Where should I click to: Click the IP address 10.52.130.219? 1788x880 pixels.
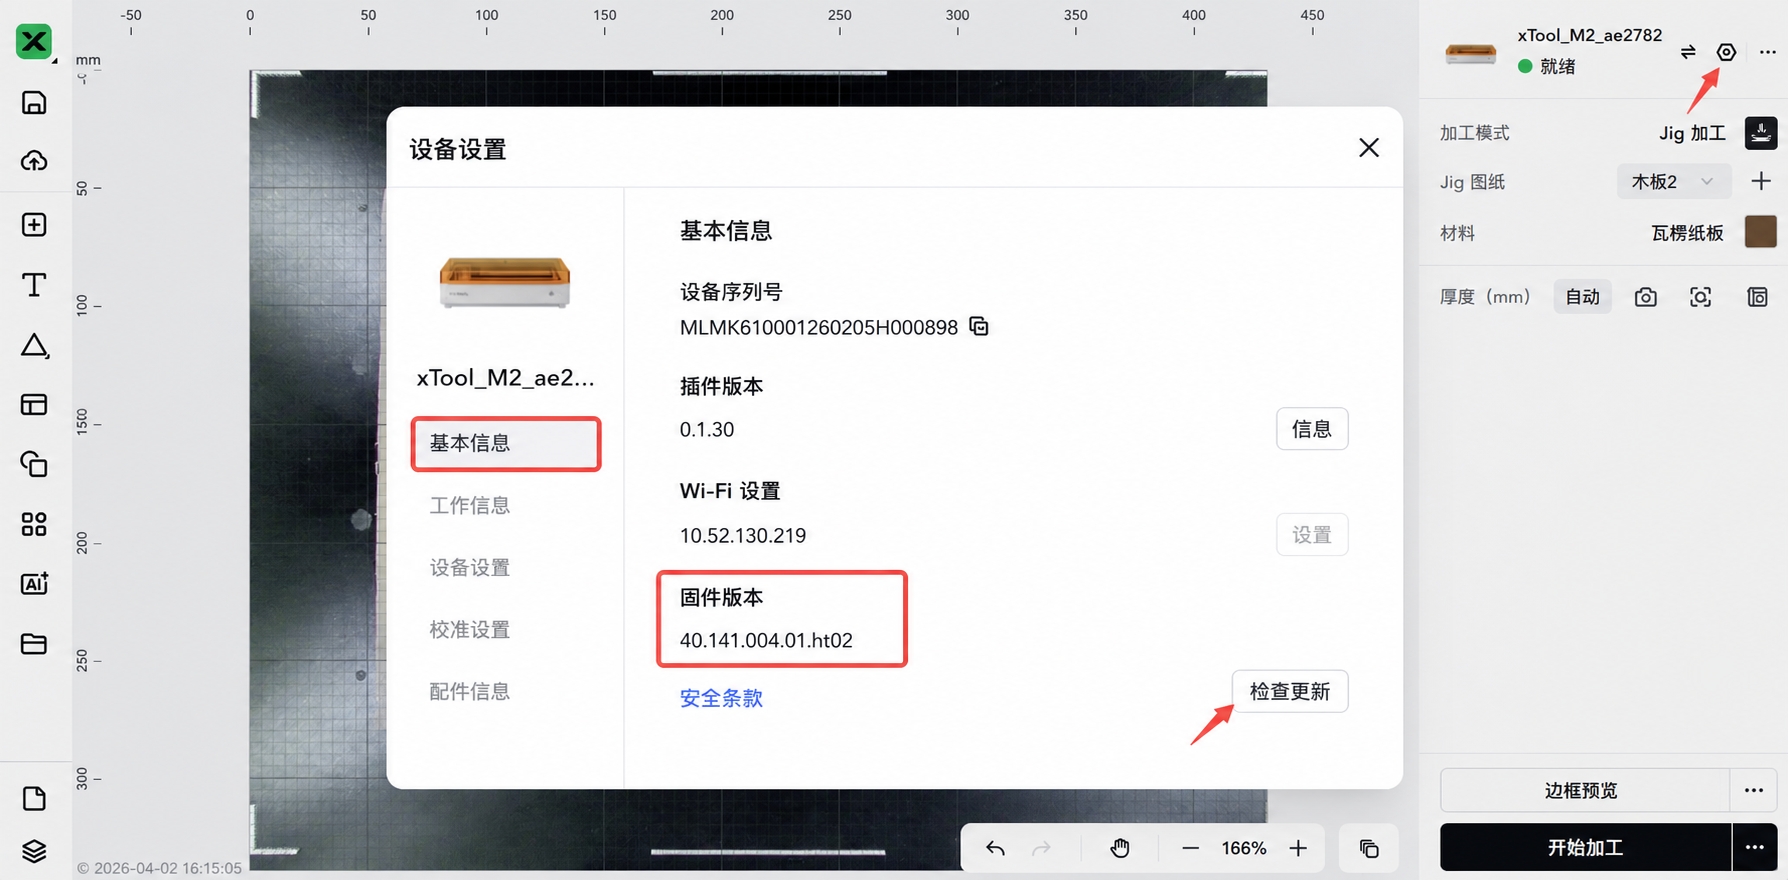743,535
